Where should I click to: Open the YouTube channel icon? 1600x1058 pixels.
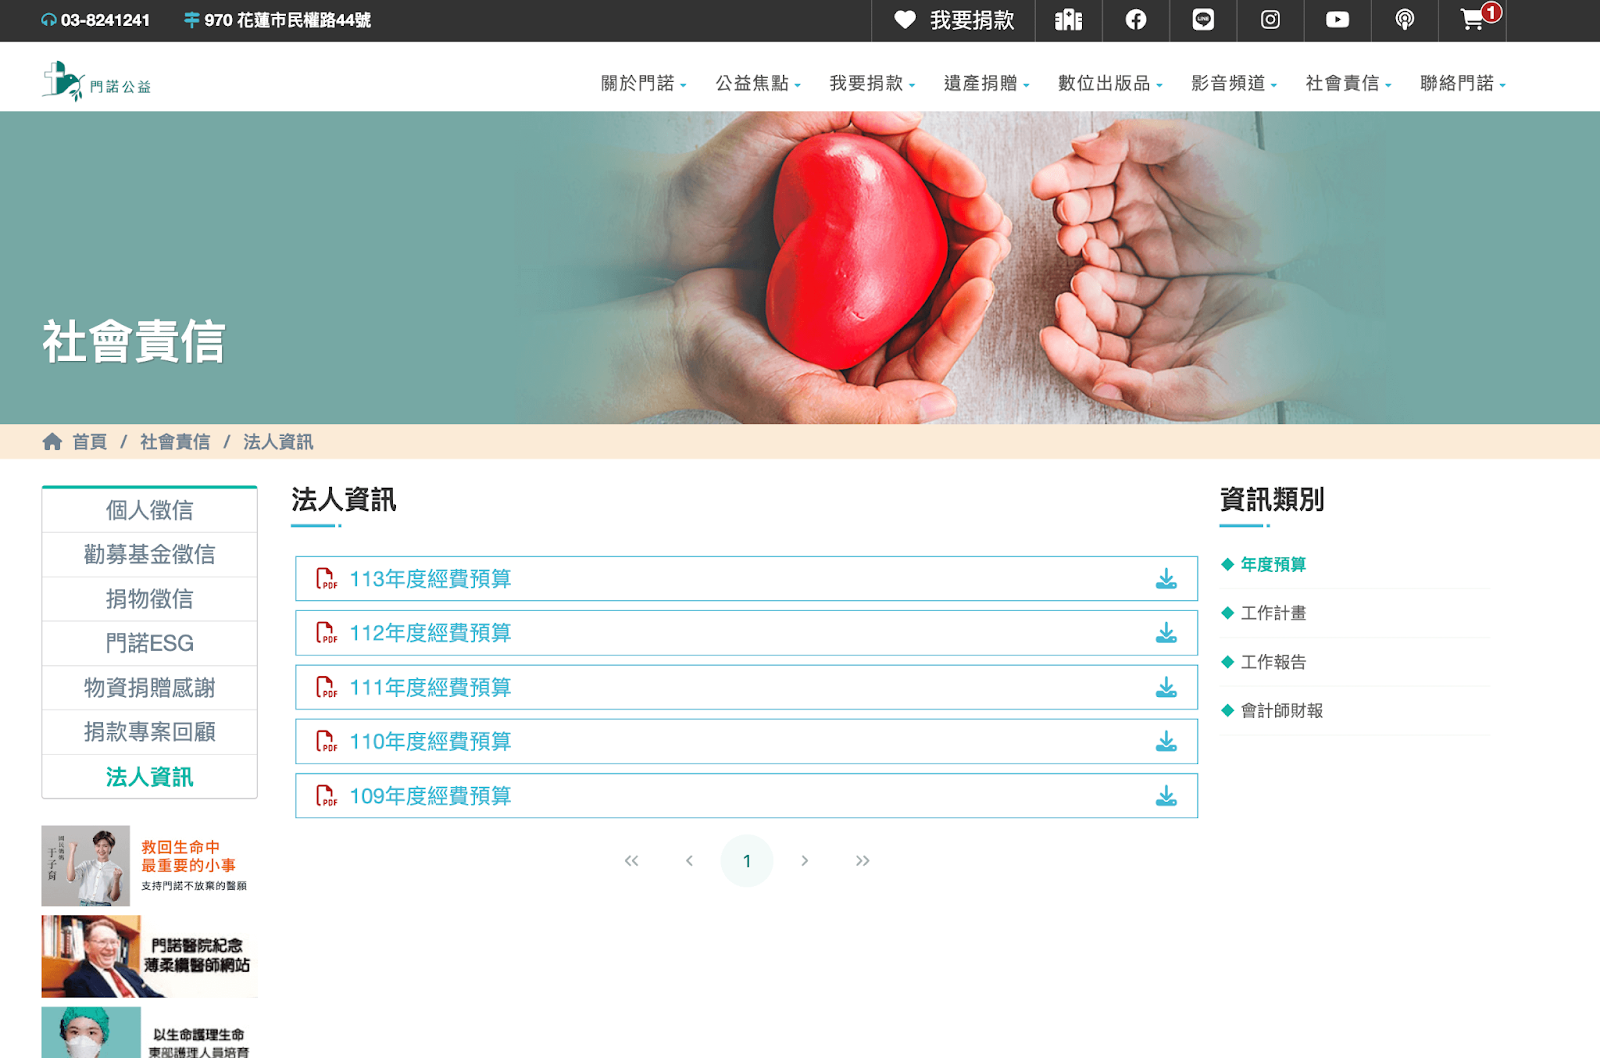(x=1337, y=20)
